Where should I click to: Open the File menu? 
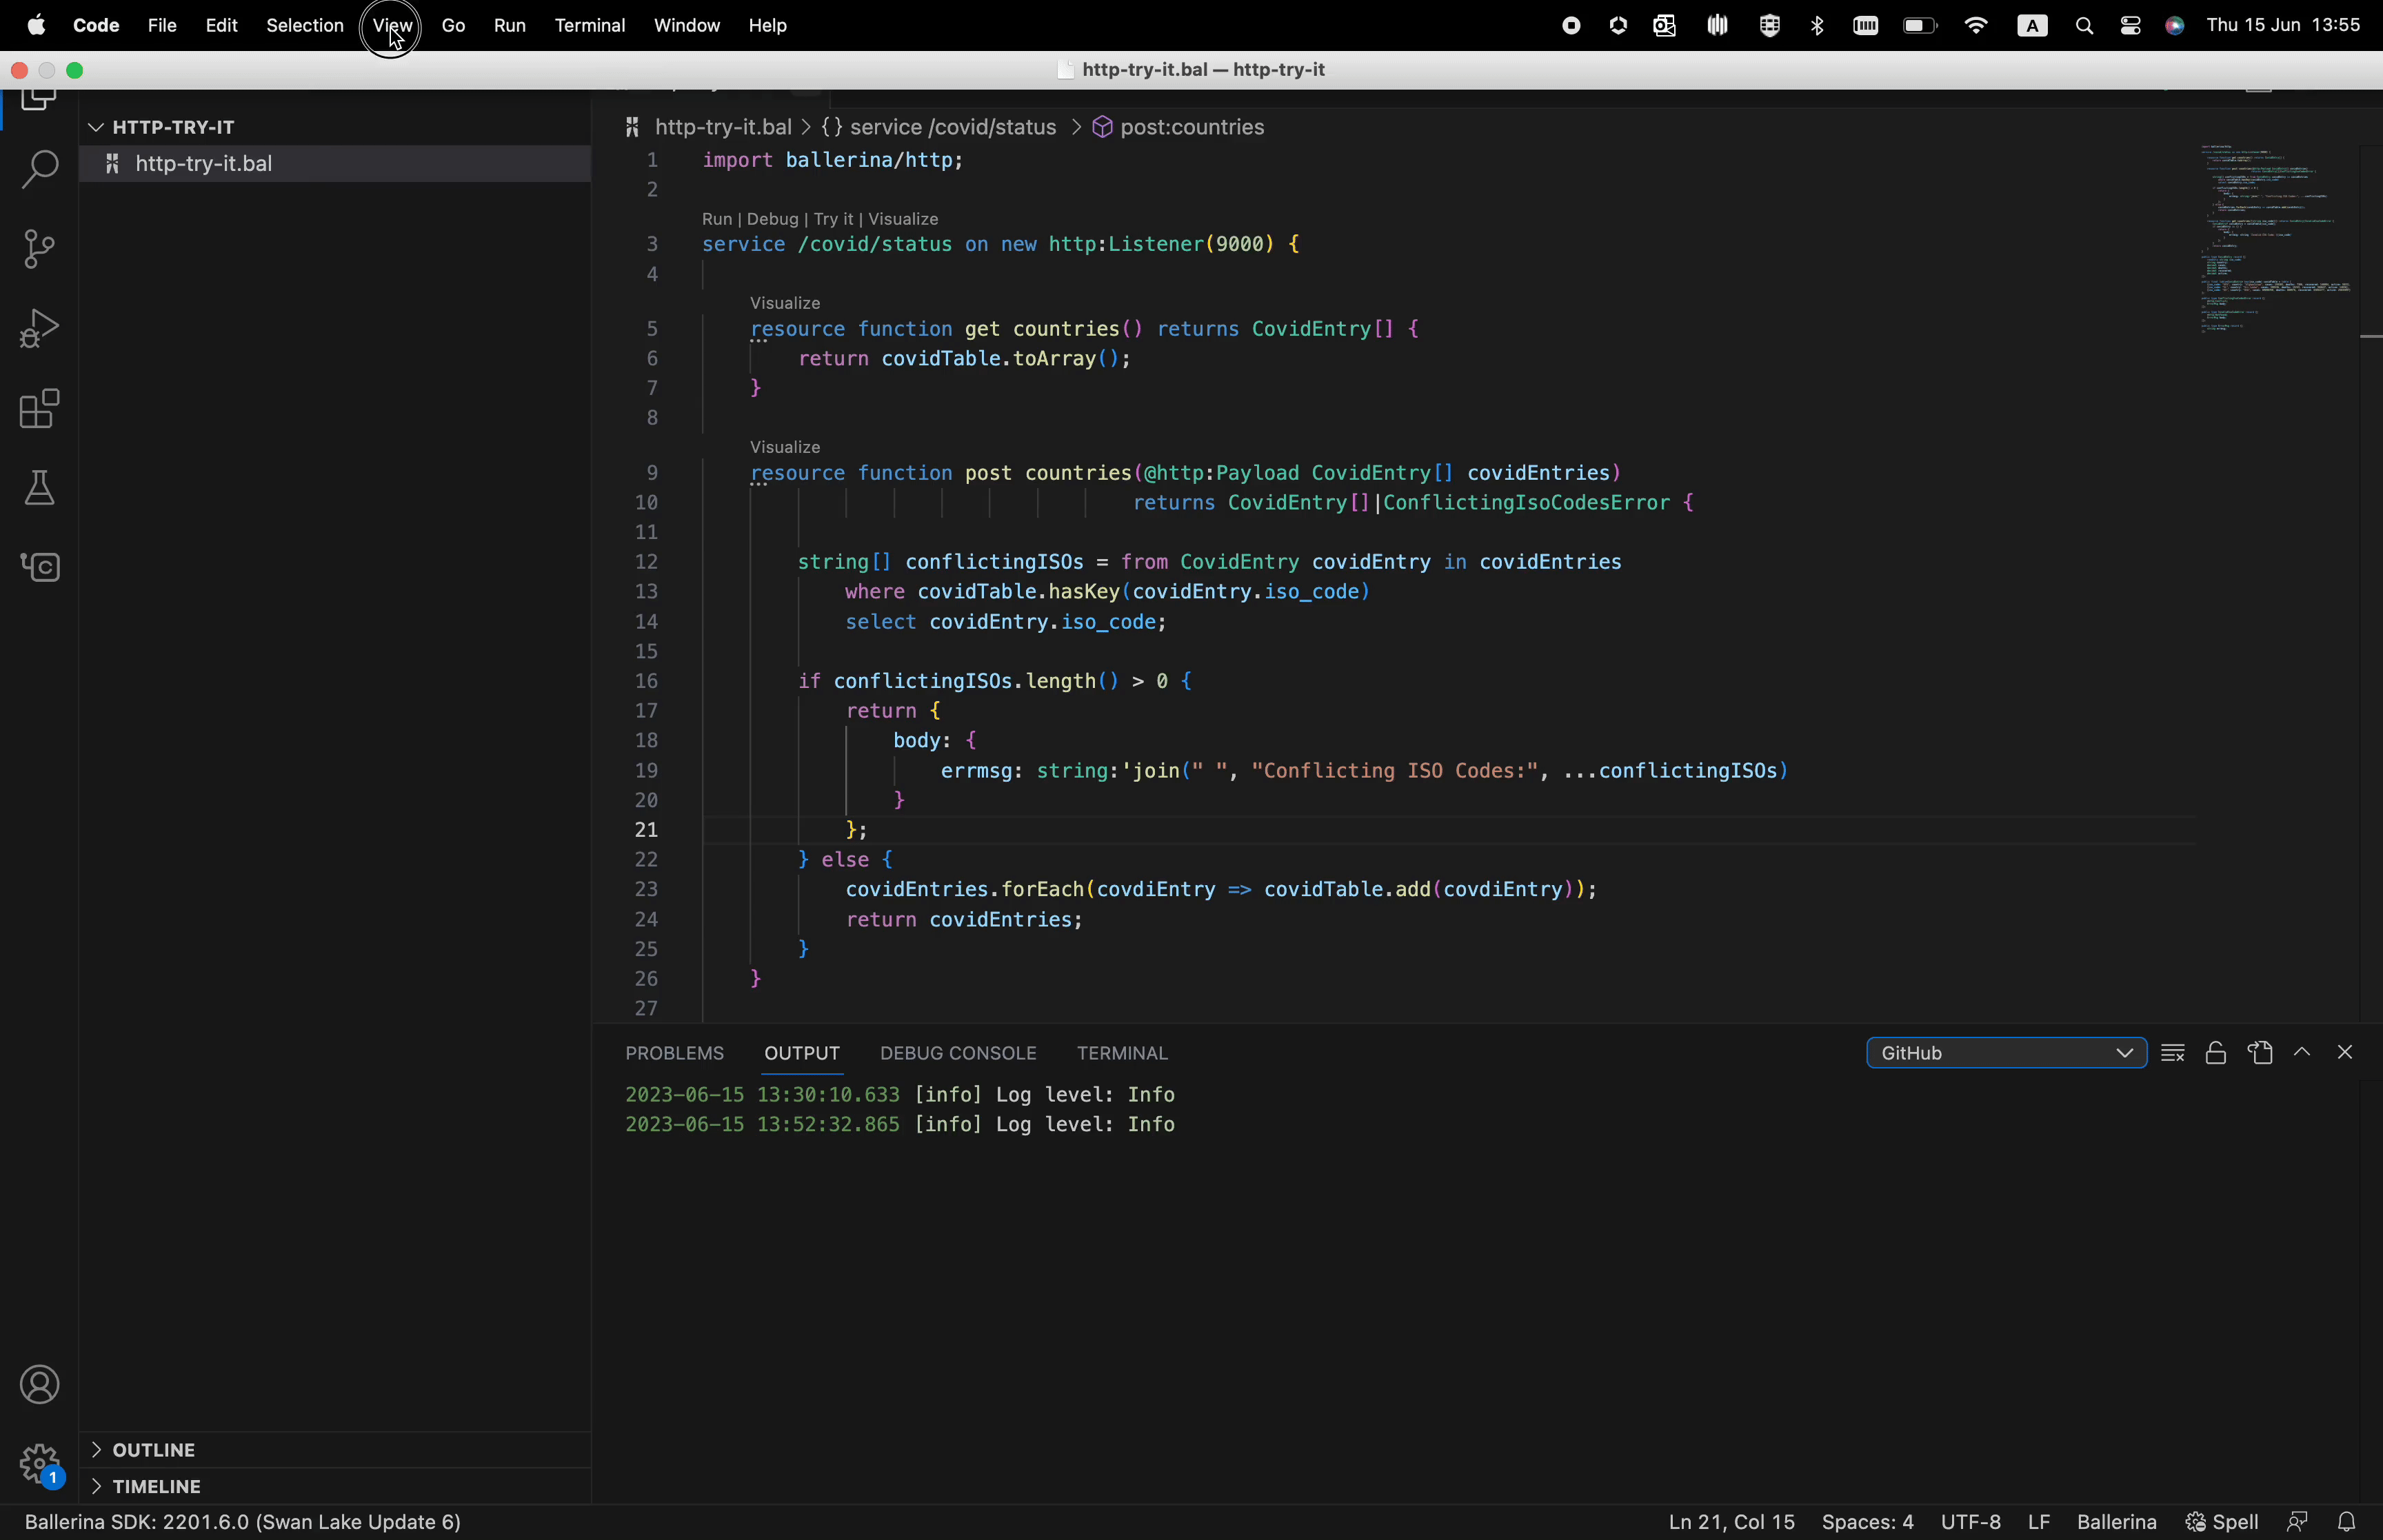(162, 26)
